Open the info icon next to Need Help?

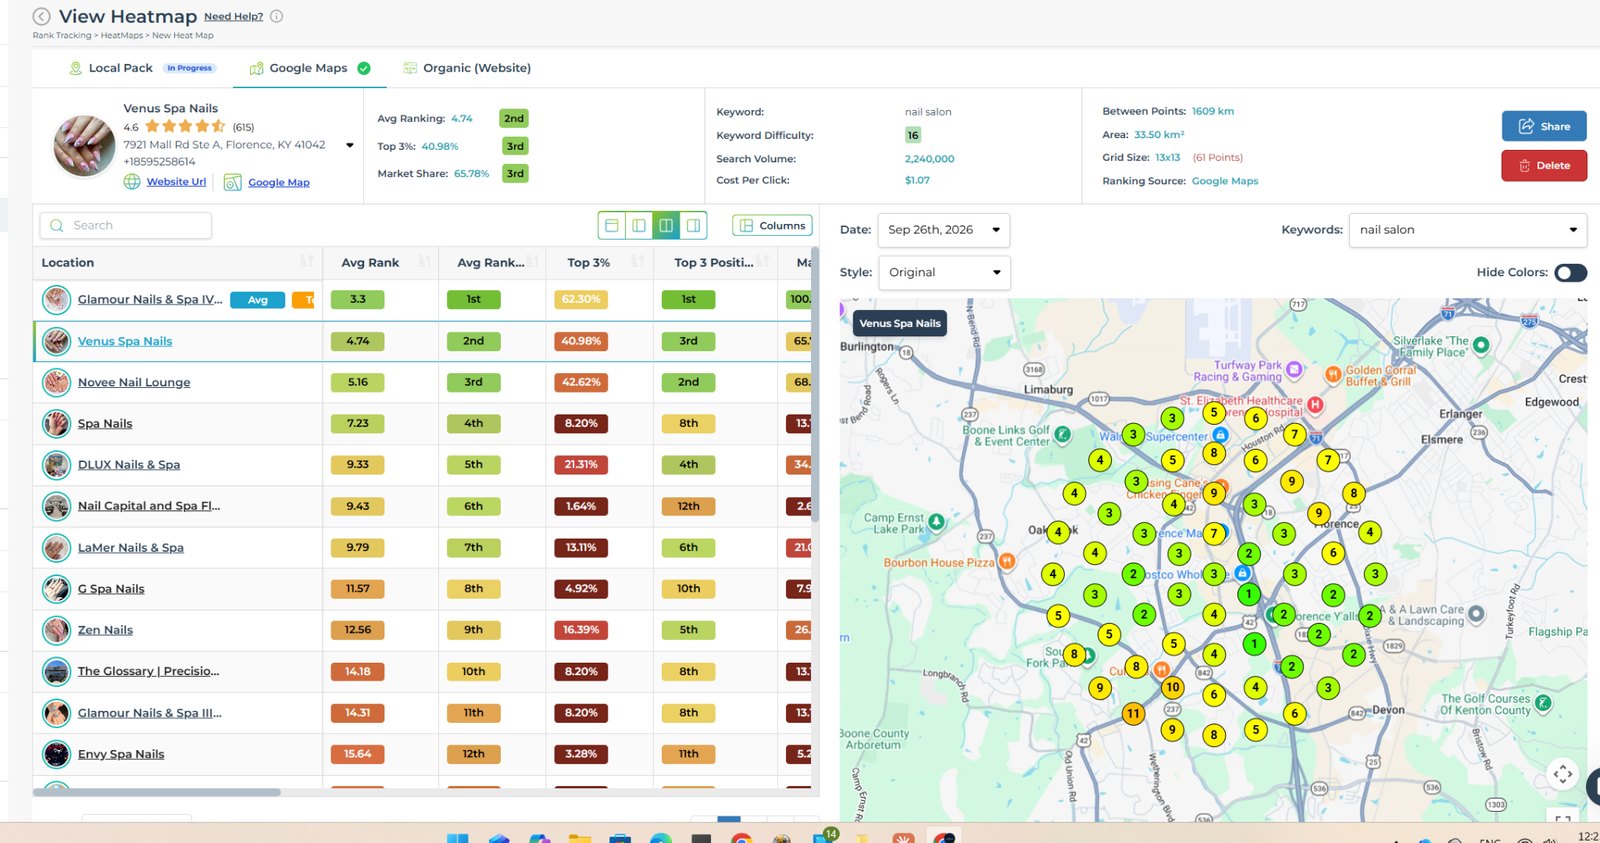277,16
